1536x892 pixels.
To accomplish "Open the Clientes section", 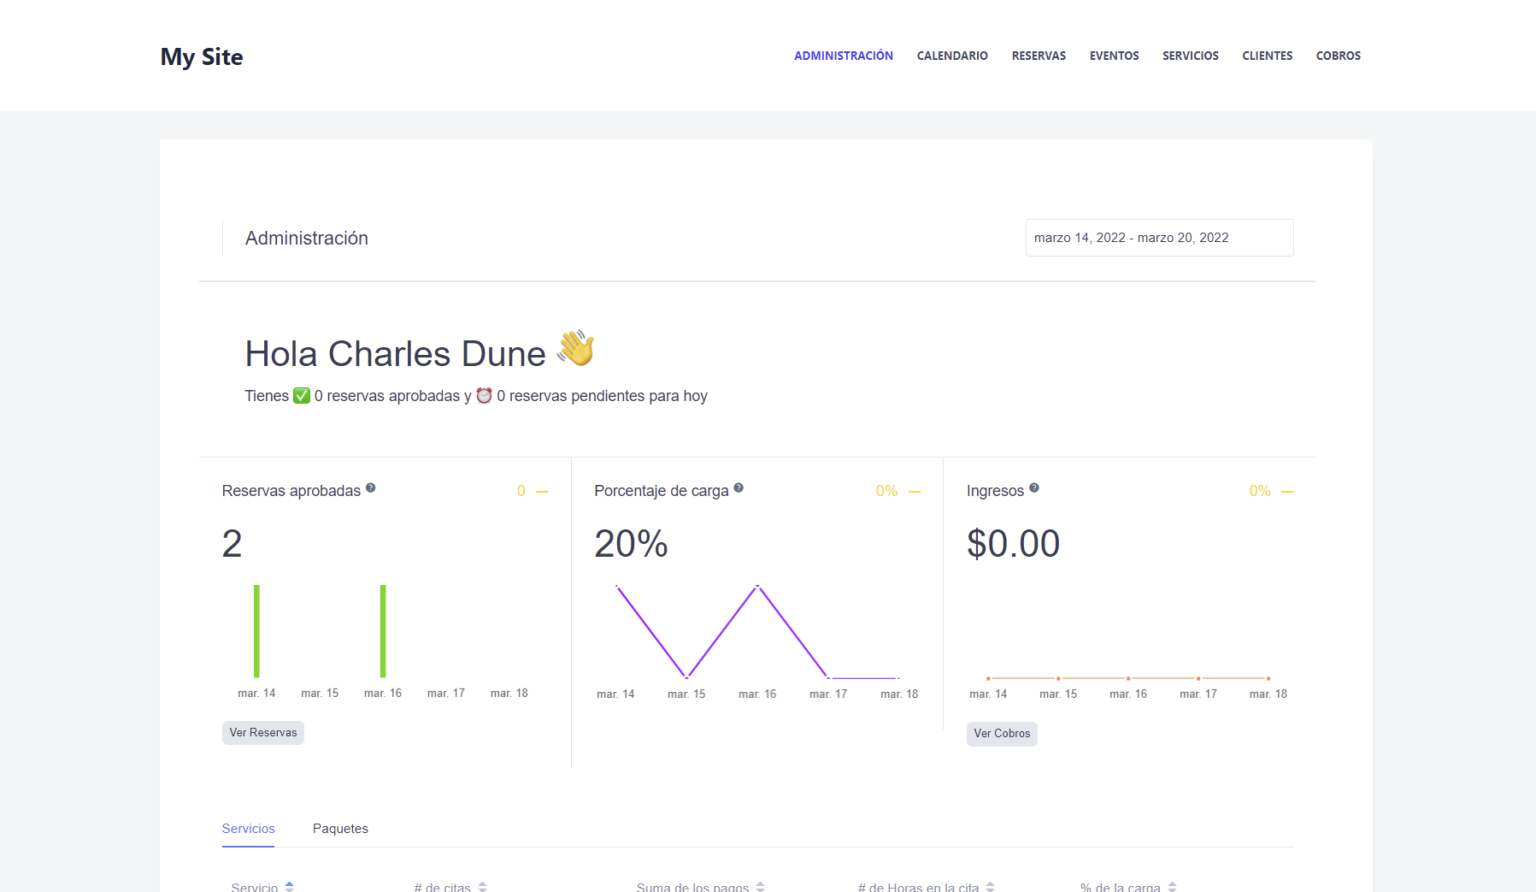I will tap(1267, 56).
